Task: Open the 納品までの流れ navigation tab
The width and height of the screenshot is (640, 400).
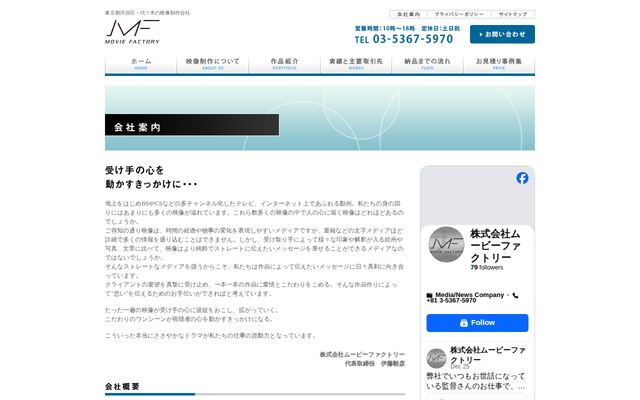Action: (427, 64)
